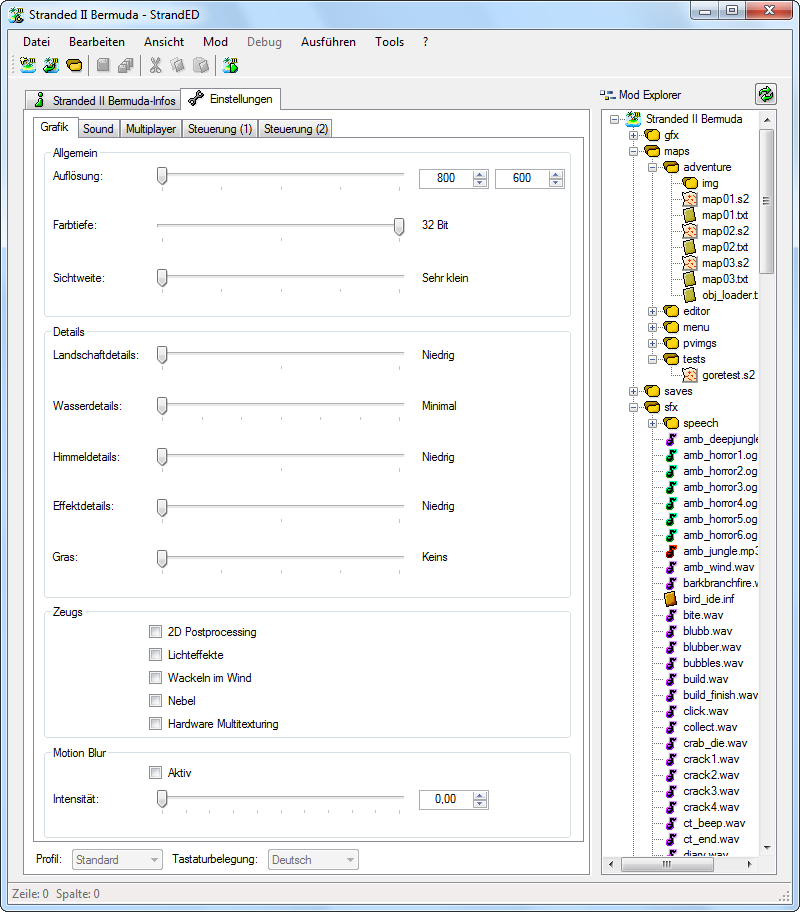
Task: Refresh the Mod Explorer with green arrows button
Action: coord(766,94)
